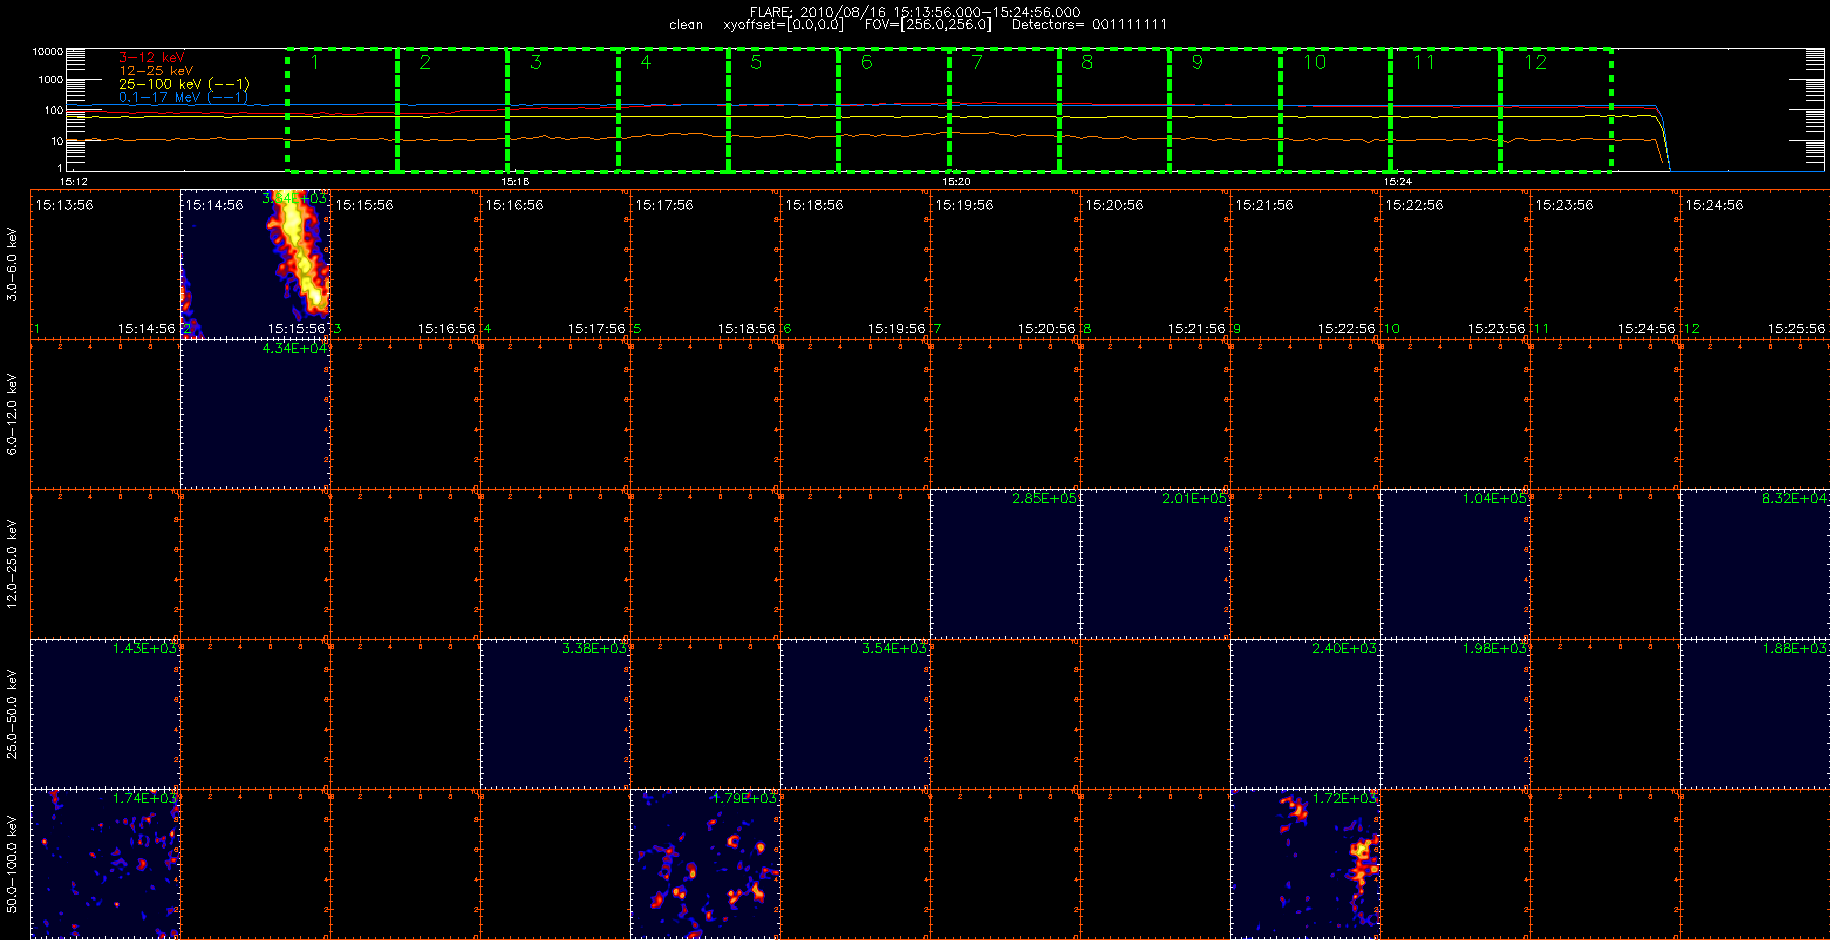Click the 50.0-100.0 keV image labeled 1.79E+03

[705, 864]
